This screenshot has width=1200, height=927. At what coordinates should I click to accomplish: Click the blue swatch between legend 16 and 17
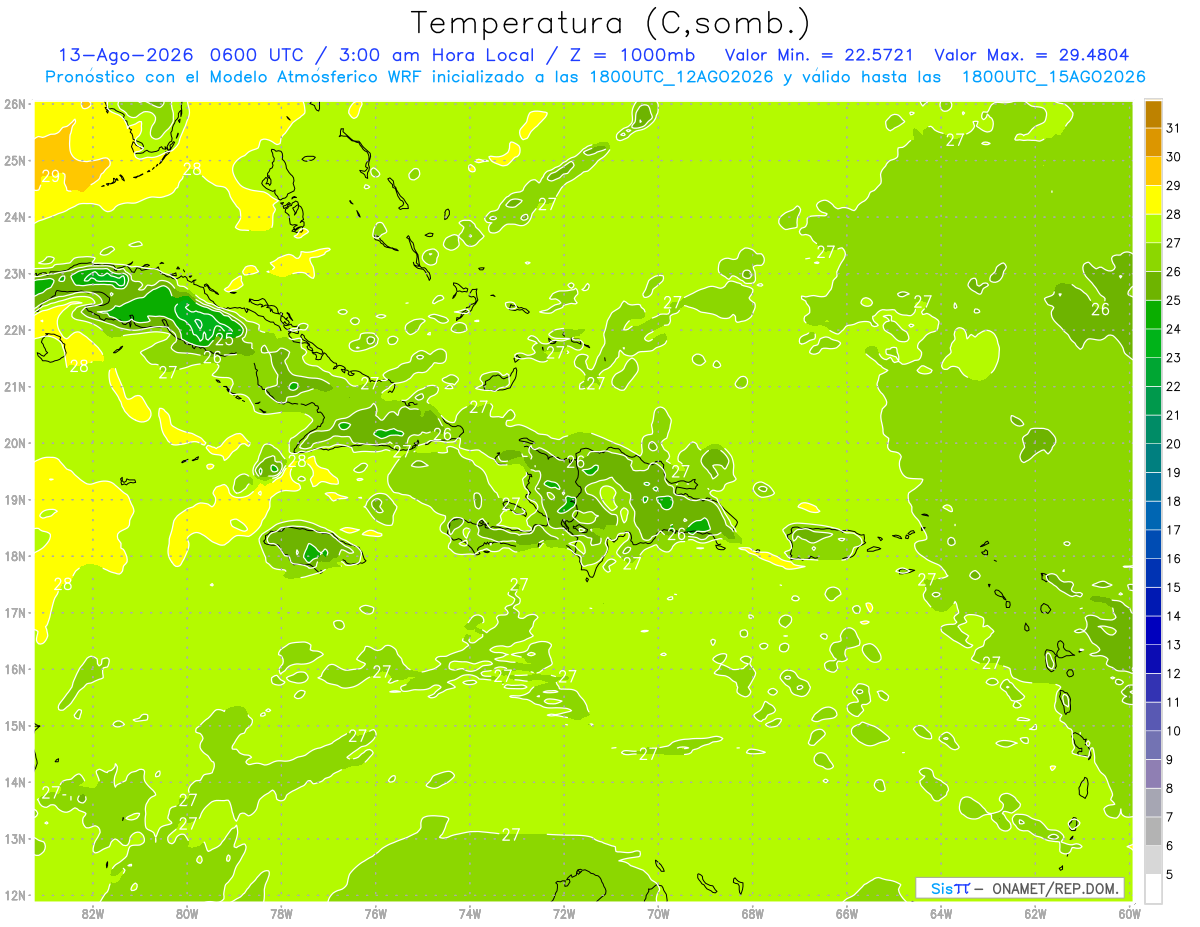tap(1153, 544)
